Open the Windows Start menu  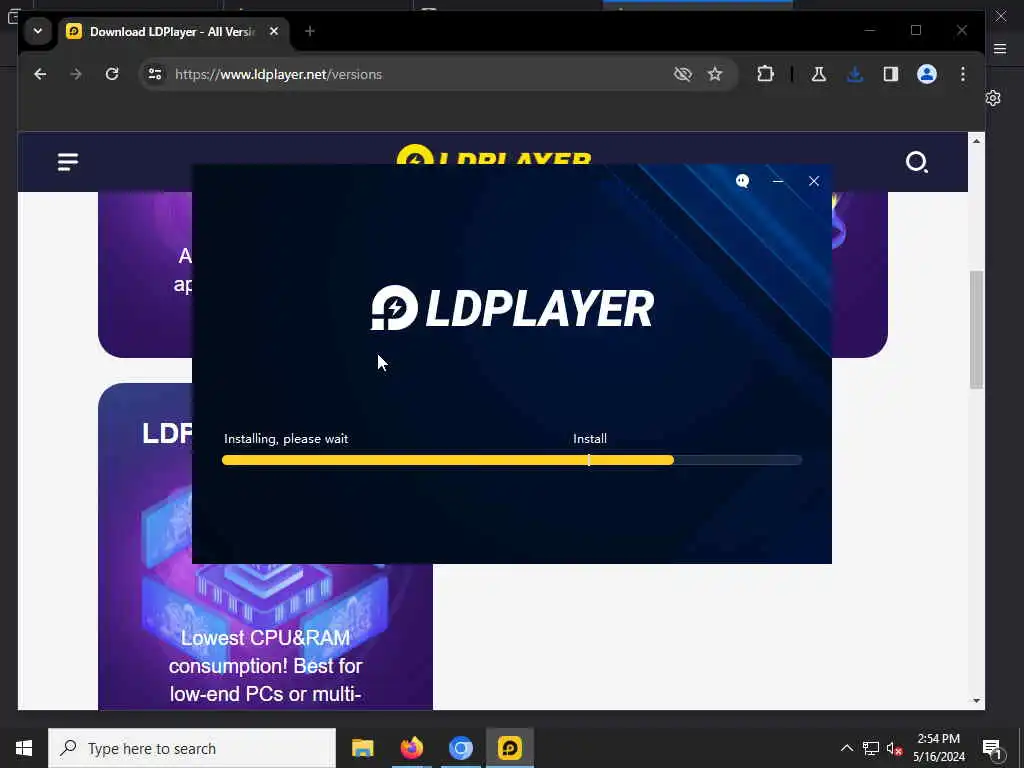[24, 748]
